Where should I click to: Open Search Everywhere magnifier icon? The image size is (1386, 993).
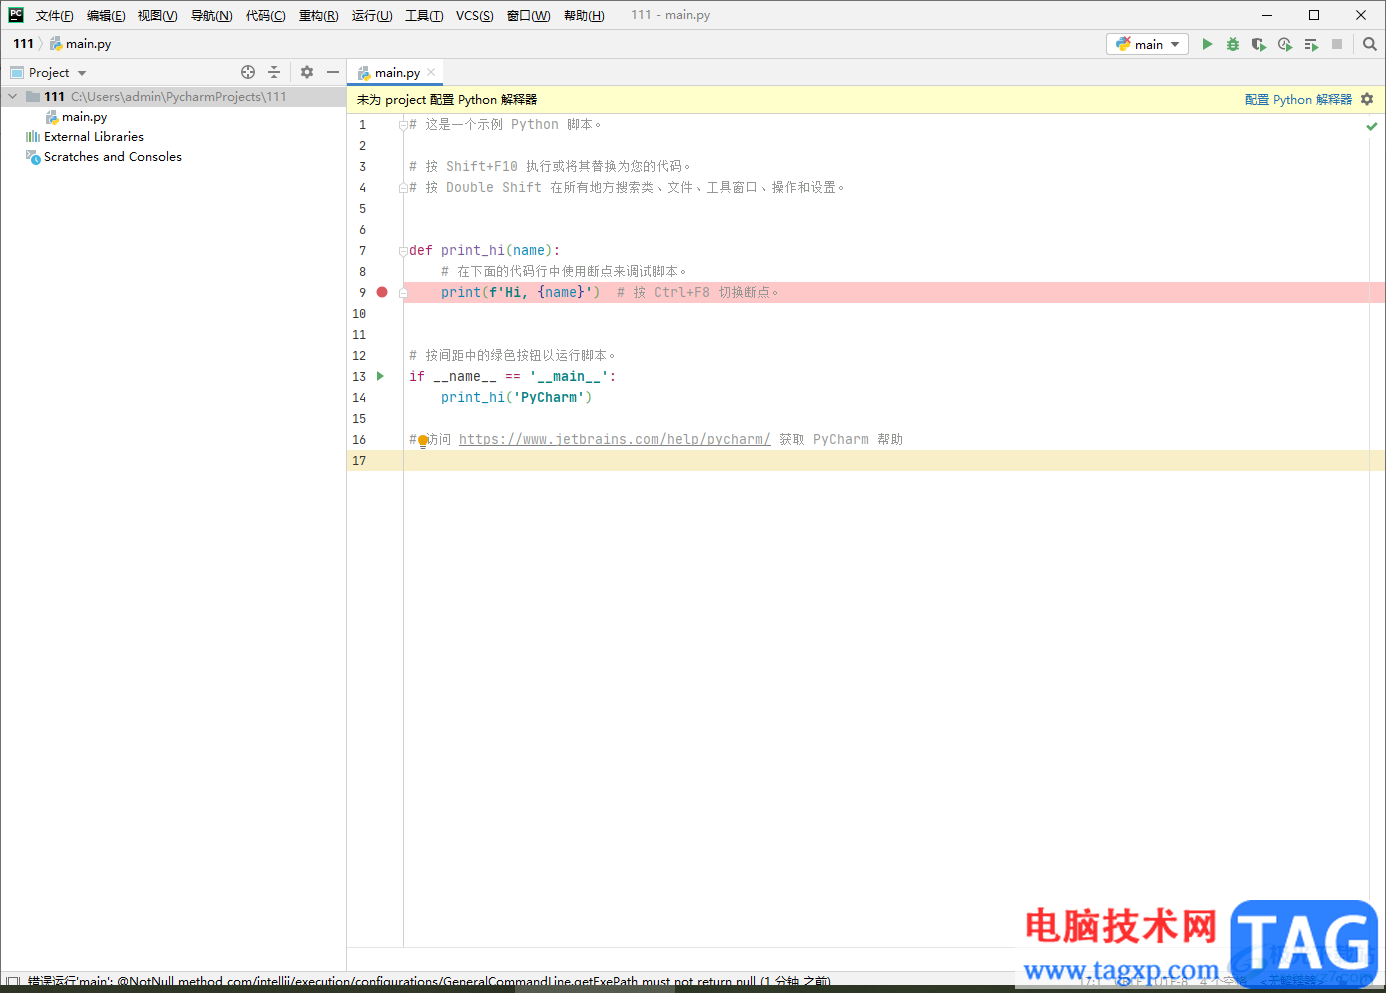pyautogui.click(x=1370, y=44)
